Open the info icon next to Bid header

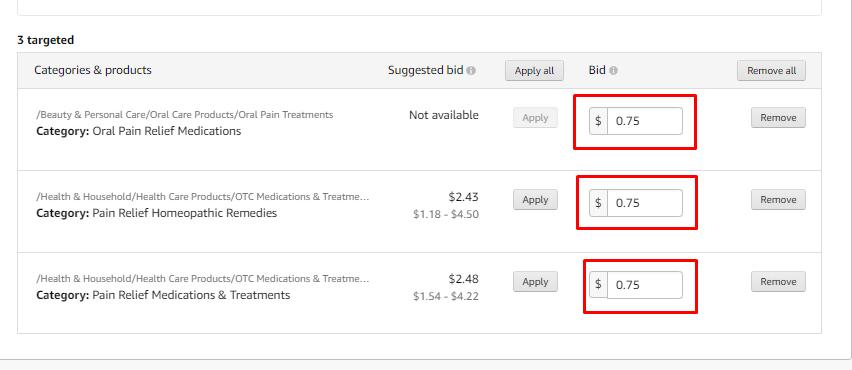613,71
